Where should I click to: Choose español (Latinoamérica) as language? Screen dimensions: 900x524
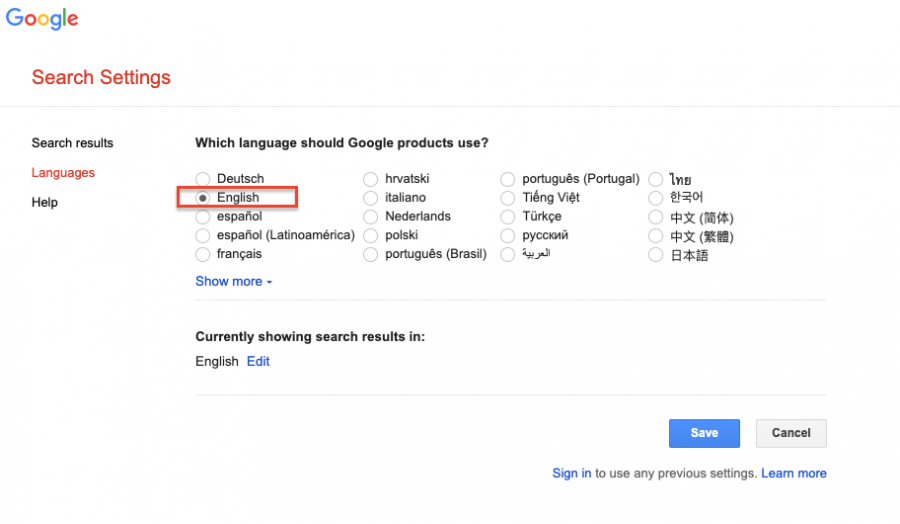(203, 235)
